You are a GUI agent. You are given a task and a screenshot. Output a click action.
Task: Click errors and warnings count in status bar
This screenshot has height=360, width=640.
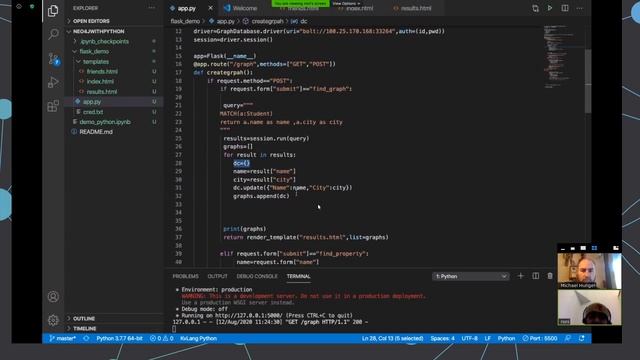(161, 338)
